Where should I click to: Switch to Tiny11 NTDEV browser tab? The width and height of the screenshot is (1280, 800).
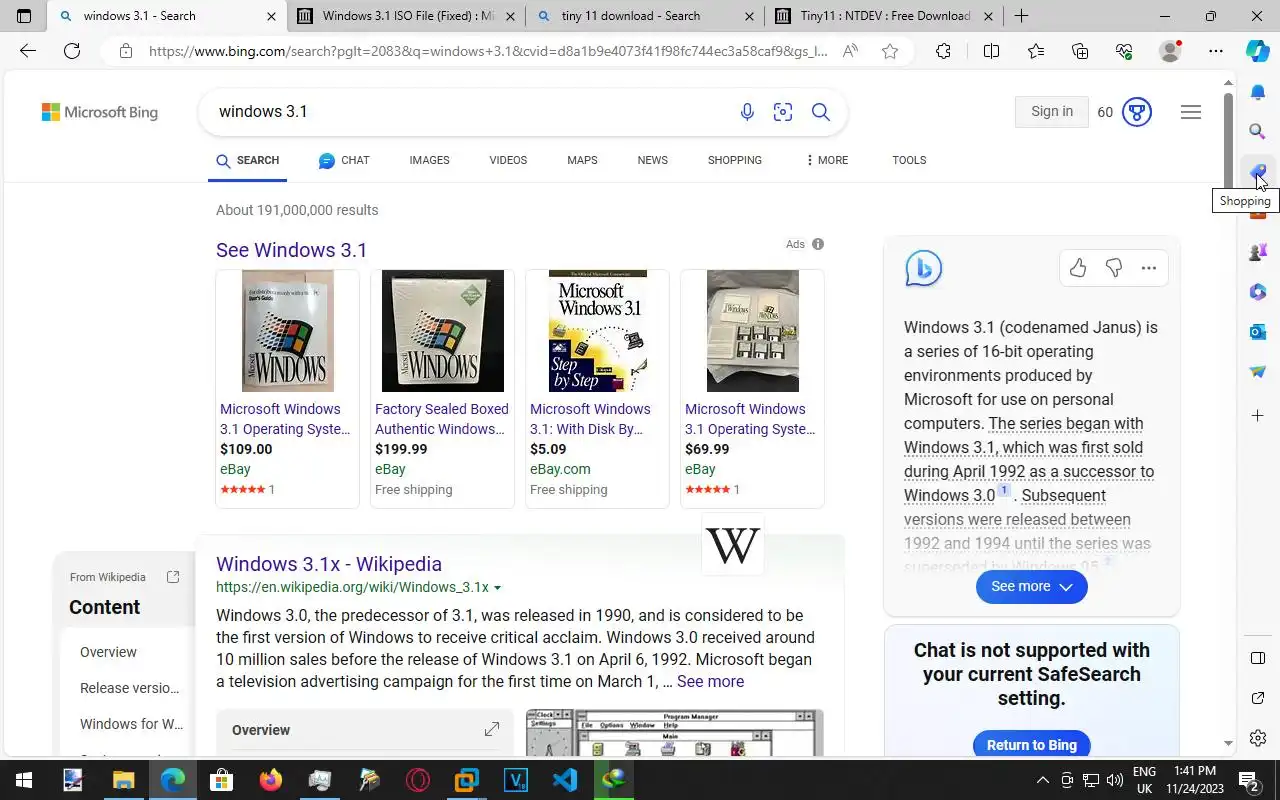click(885, 16)
